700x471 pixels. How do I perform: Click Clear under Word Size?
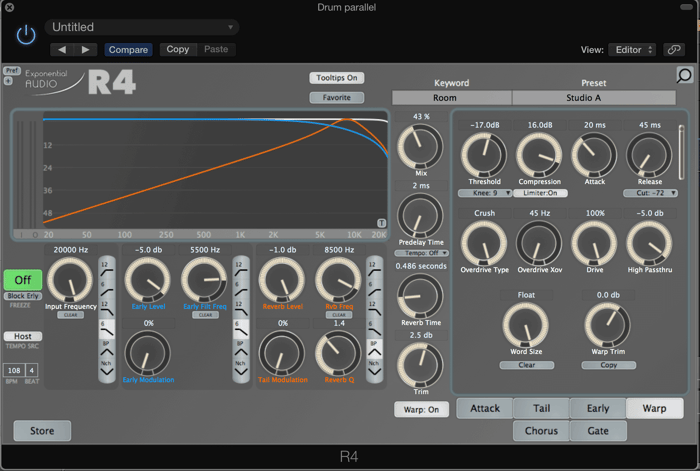[x=527, y=365]
